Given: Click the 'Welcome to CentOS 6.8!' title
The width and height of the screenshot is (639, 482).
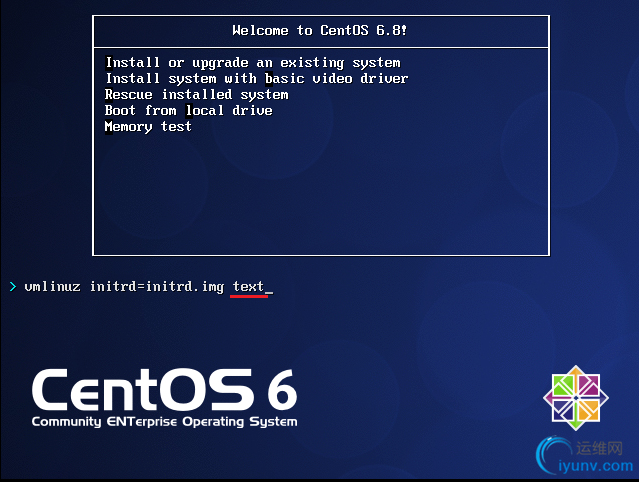Looking at the screenshot, I should click(320, 31).
